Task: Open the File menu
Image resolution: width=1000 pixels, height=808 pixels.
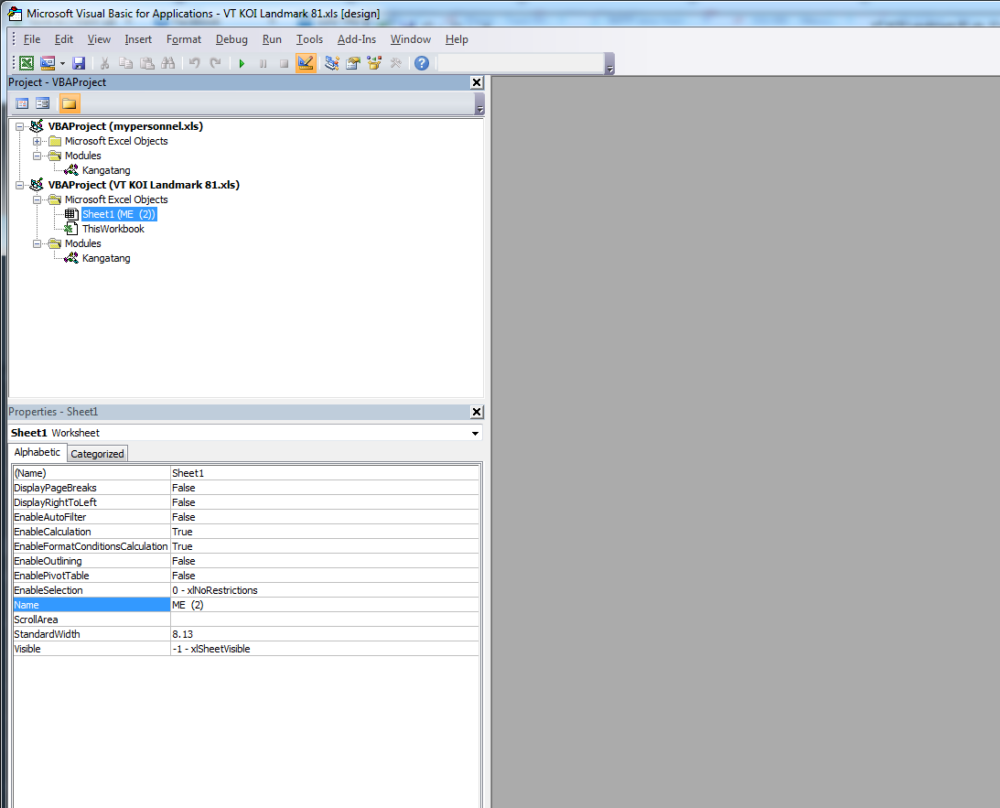Action: (32, 40)
